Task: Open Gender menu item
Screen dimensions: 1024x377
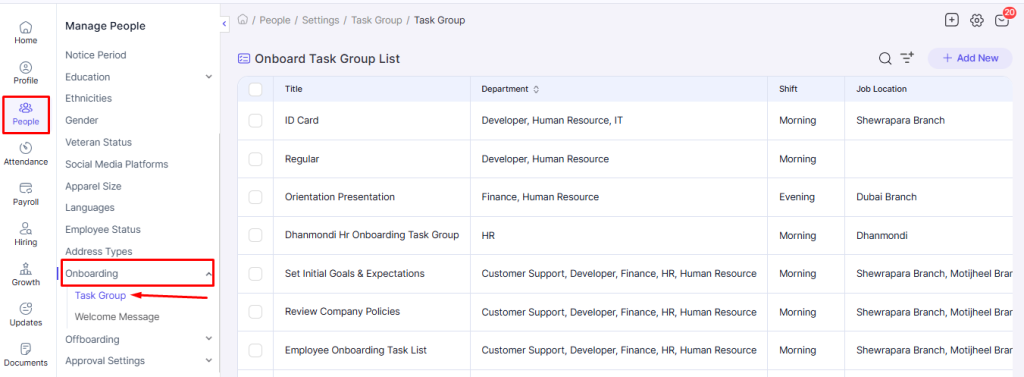Action: tap(82, 120)
